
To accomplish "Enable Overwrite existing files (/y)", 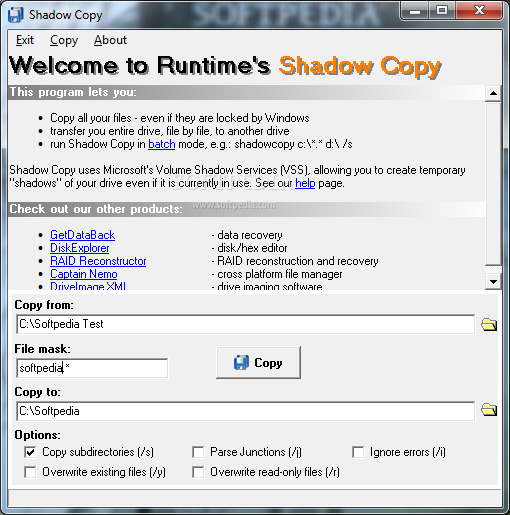I will [30, 472].
